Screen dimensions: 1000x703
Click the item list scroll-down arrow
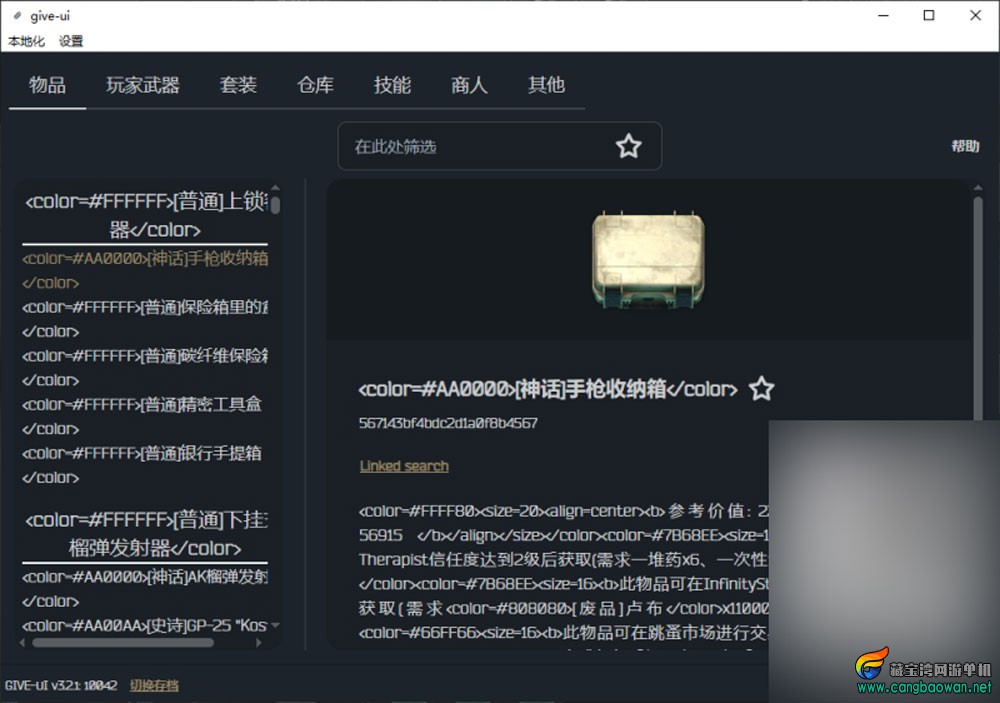click(x=276, y=625)
